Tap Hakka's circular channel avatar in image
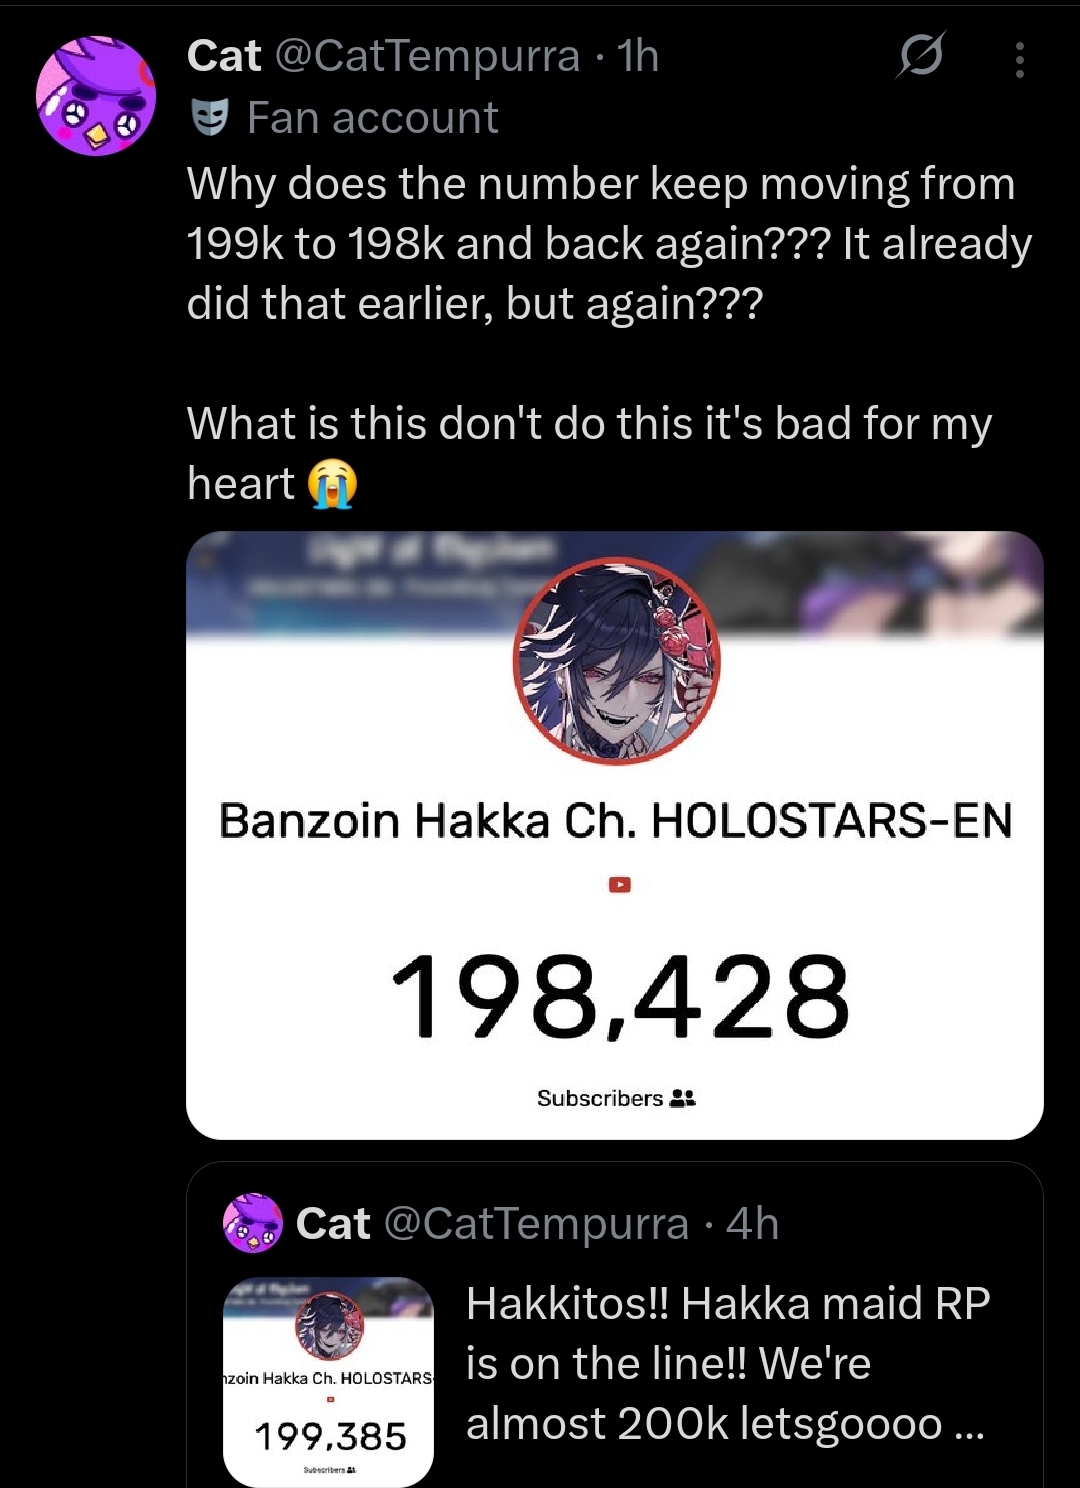Viewport: 1080px width, 1488px height. point(616,661)
